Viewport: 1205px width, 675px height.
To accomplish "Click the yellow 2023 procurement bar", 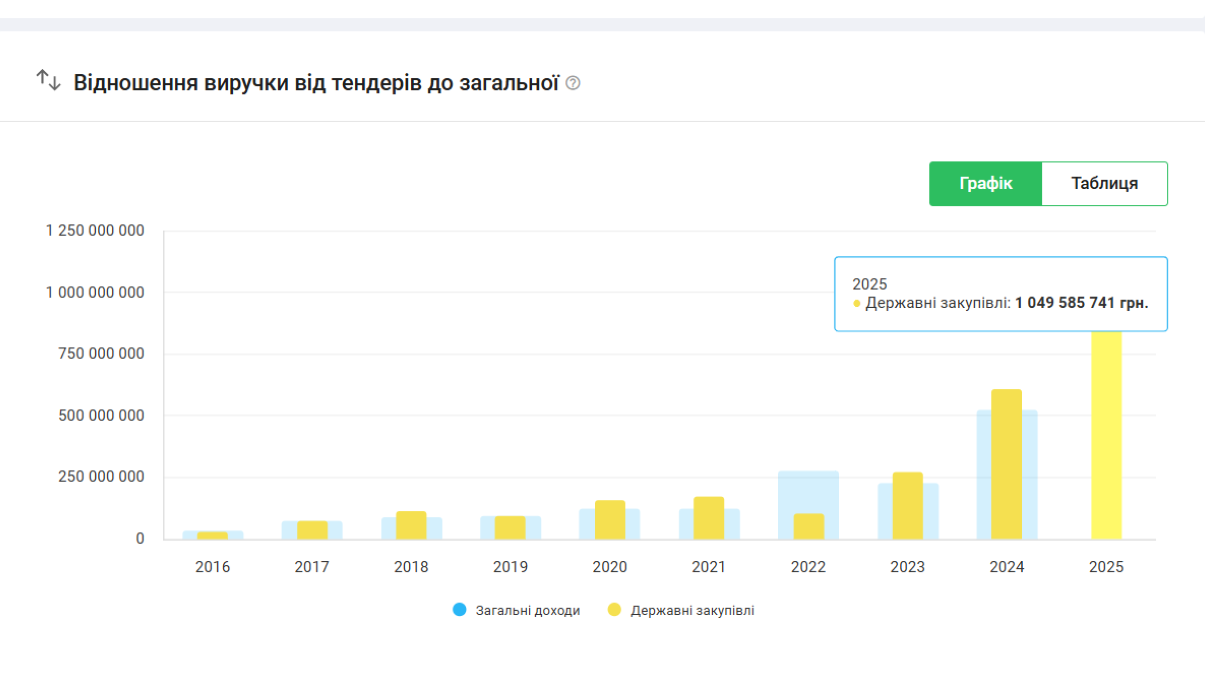I will 907,506.
